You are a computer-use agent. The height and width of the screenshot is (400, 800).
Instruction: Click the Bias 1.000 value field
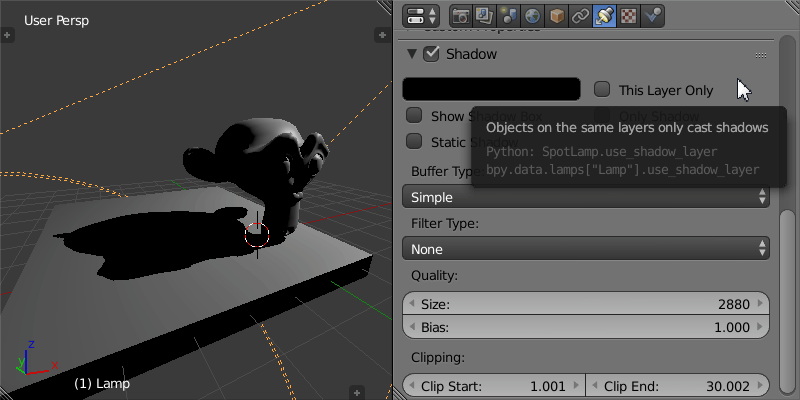point(586,327)
